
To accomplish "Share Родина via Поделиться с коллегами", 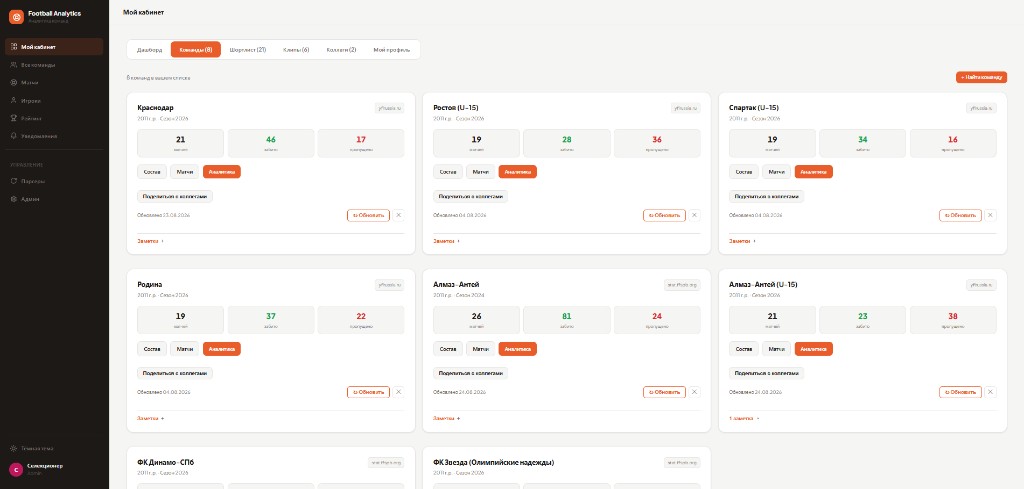I will (x=175, y=373).
